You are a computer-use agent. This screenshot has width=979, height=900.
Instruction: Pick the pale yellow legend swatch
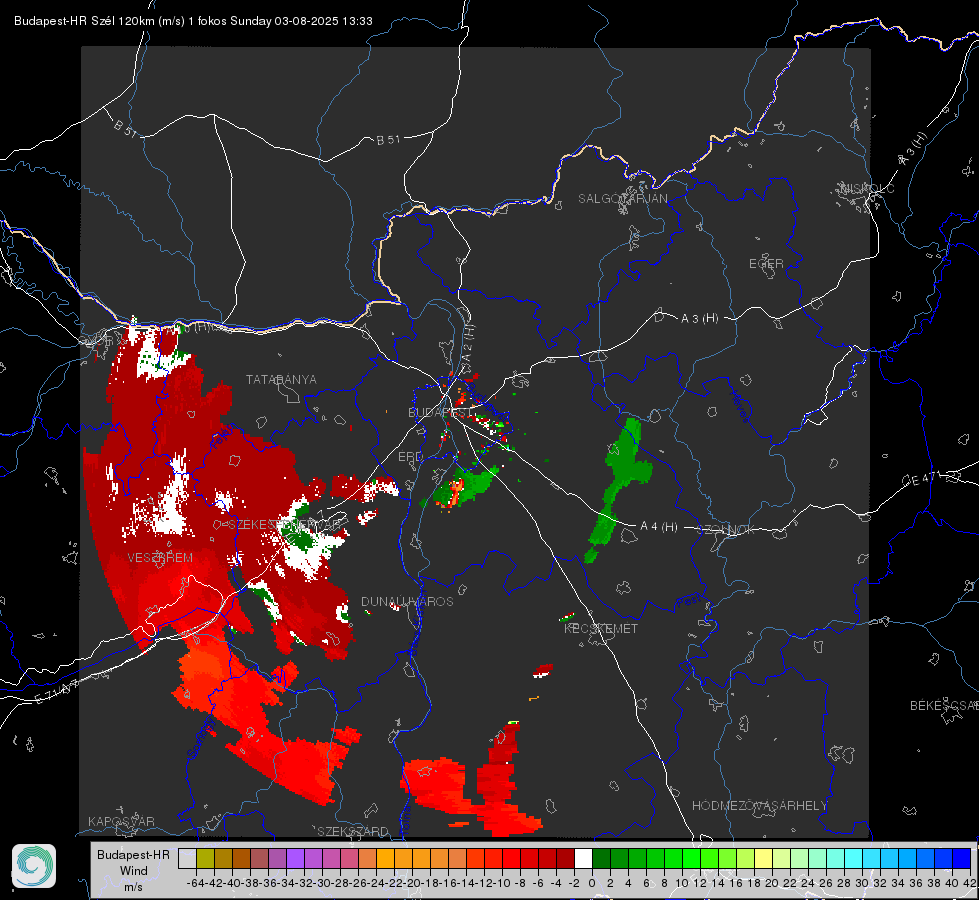coord(763,858)
